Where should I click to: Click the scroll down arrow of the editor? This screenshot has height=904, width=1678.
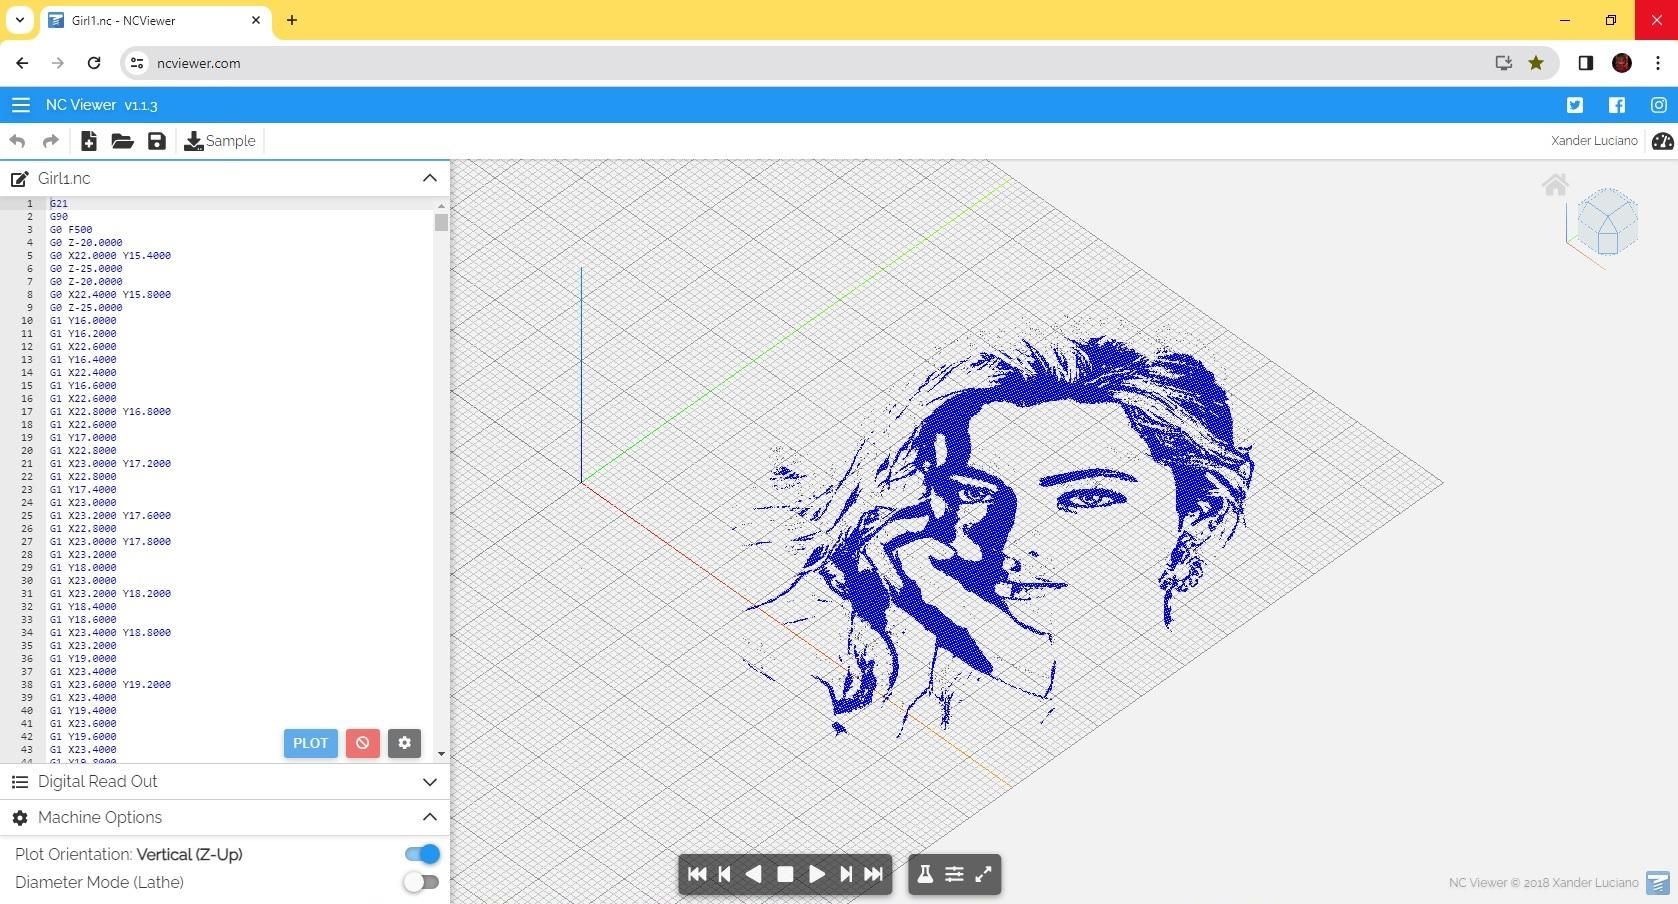[441, 754]
